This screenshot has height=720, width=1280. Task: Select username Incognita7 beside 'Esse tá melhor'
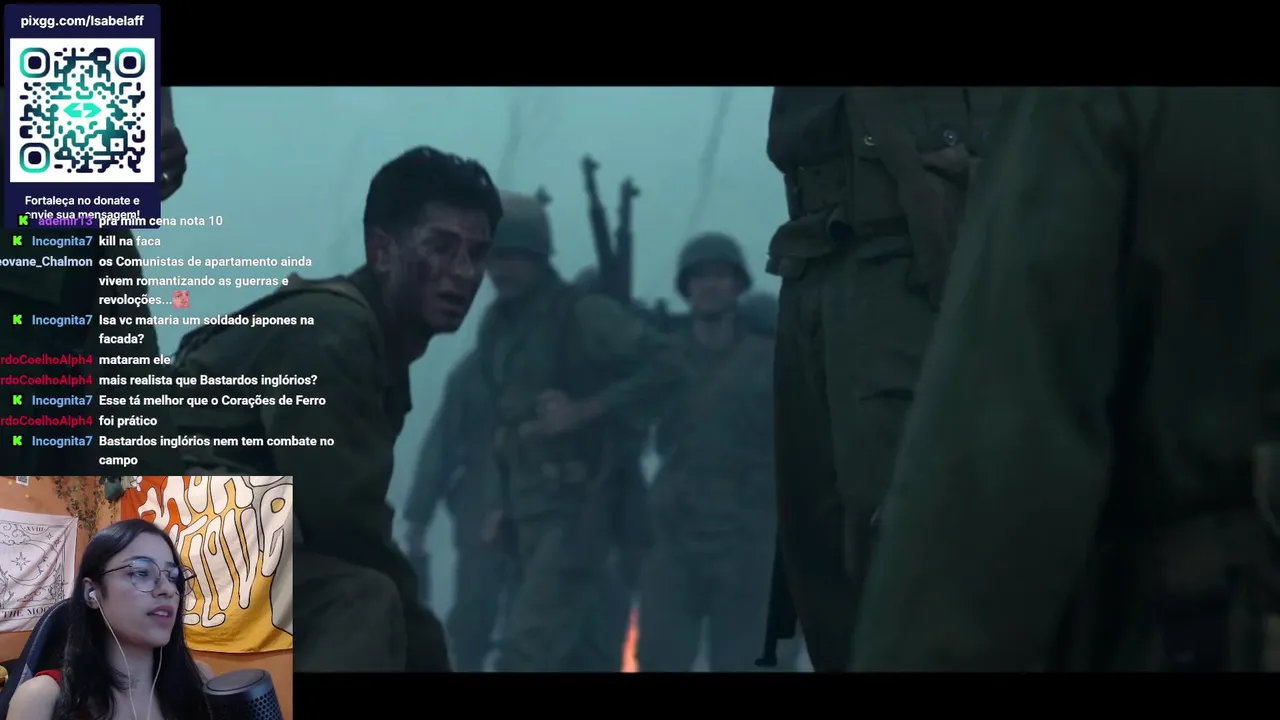click(62, 400)
